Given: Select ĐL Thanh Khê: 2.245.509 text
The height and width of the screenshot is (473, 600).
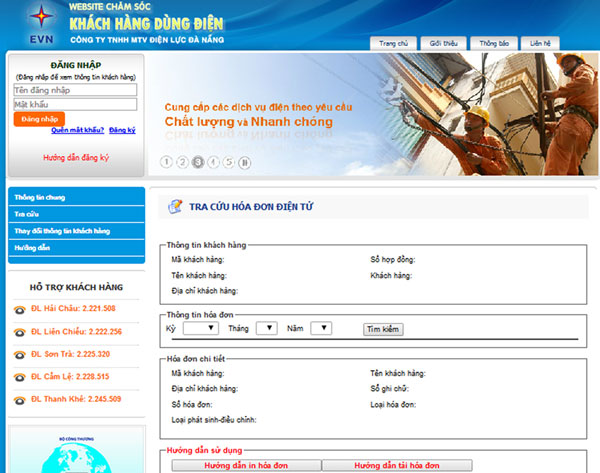Looking at the screenshot, I should (76, 399).
